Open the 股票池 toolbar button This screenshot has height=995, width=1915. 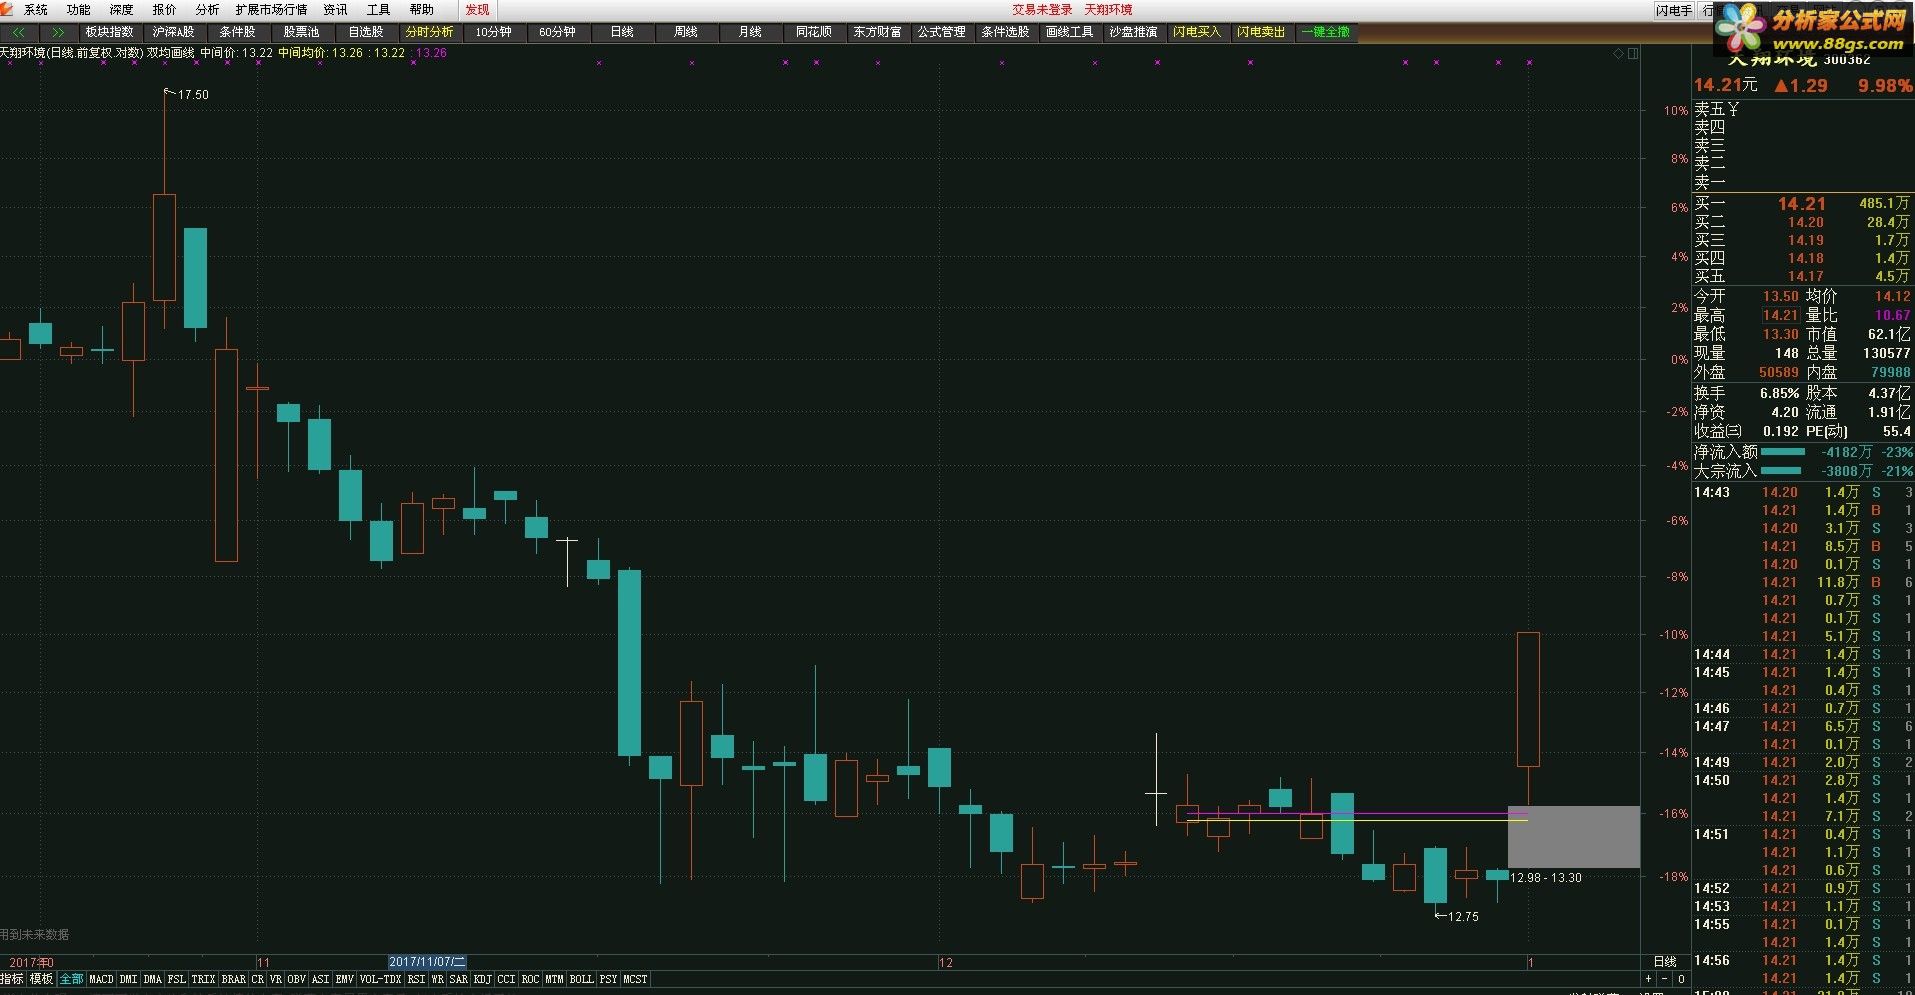point(301,32)
